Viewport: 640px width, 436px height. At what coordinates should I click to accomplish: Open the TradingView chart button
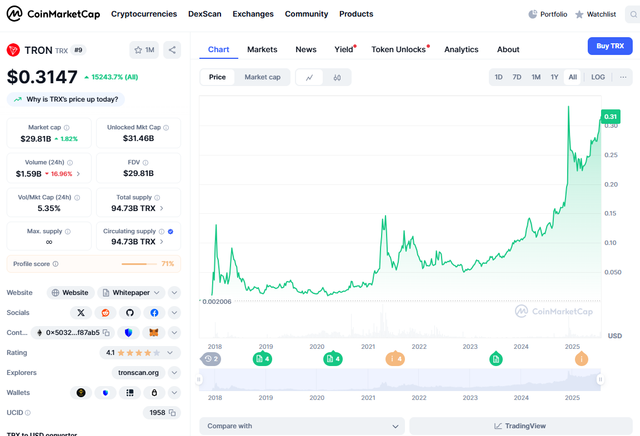pyautogui.click(x=521, y=426)
